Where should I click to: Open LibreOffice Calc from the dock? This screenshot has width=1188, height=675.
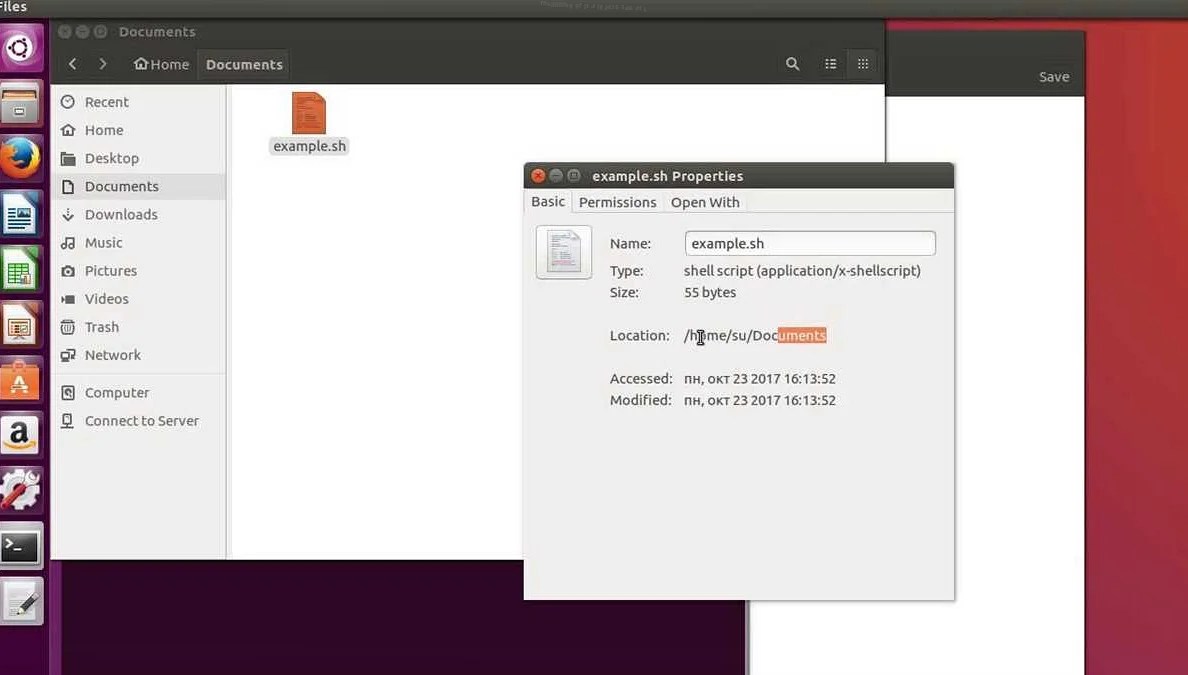[21, 269]
